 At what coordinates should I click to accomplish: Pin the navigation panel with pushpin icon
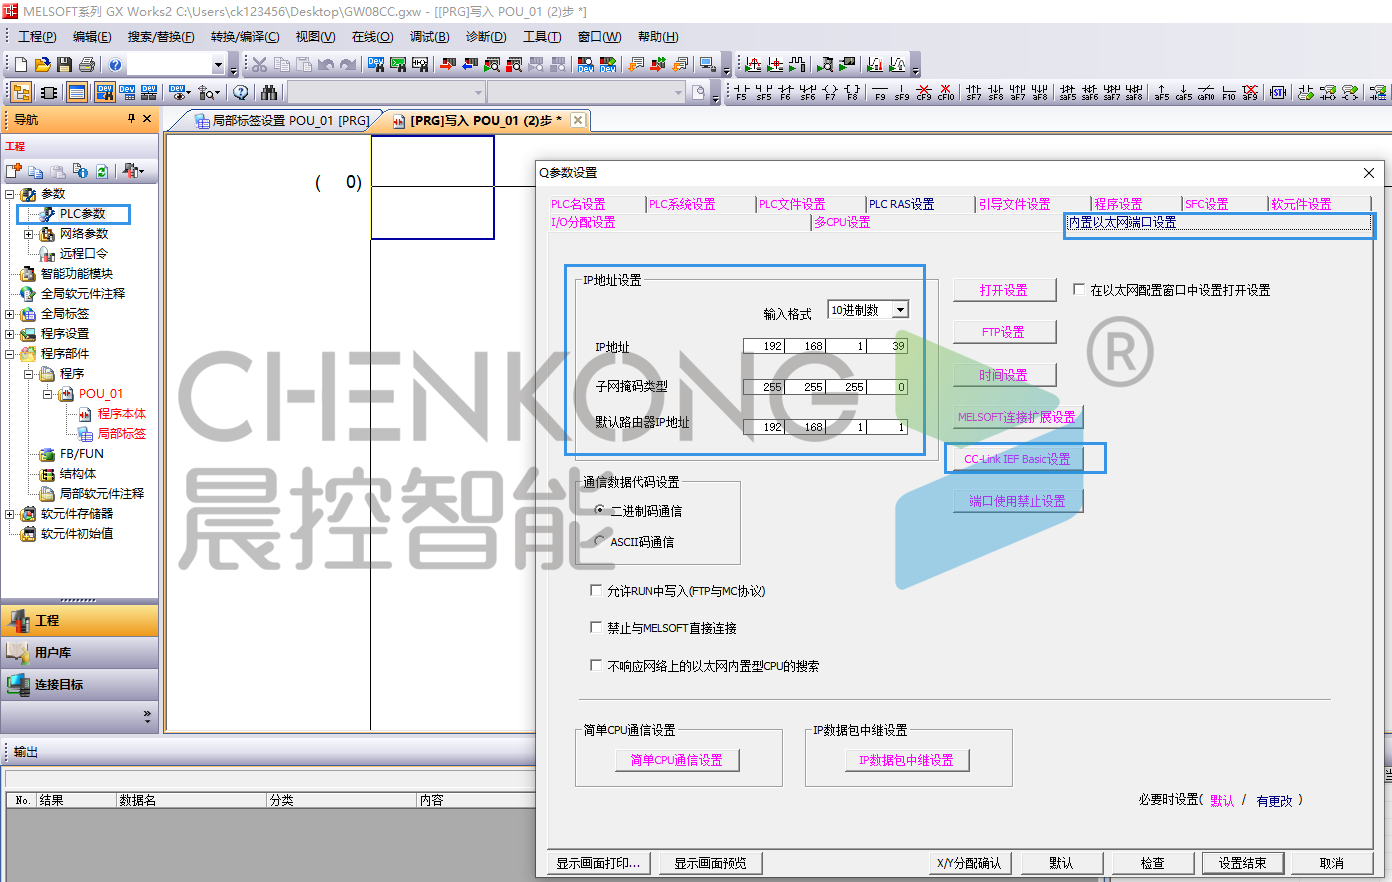(x=131, y=119)
